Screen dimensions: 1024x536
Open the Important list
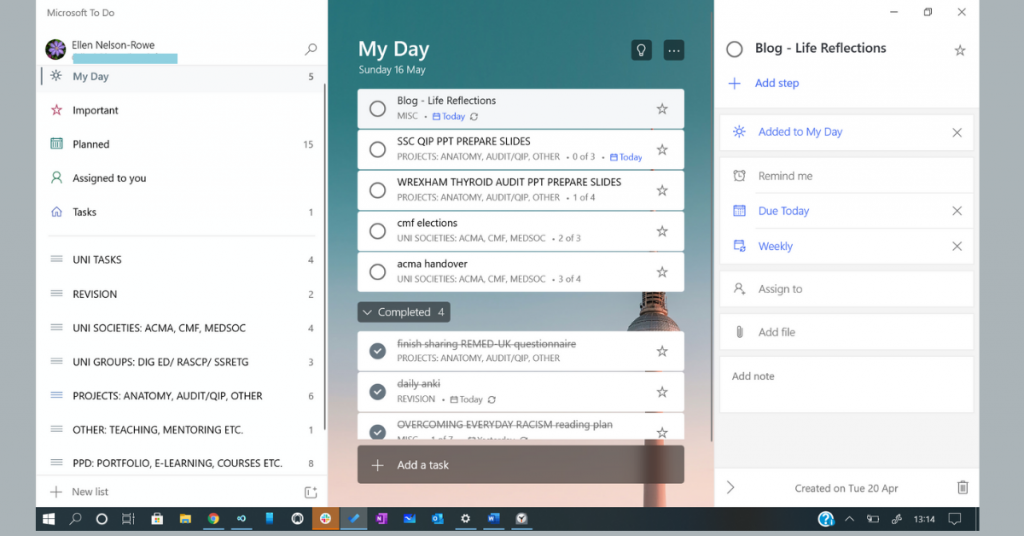[182, 110]
